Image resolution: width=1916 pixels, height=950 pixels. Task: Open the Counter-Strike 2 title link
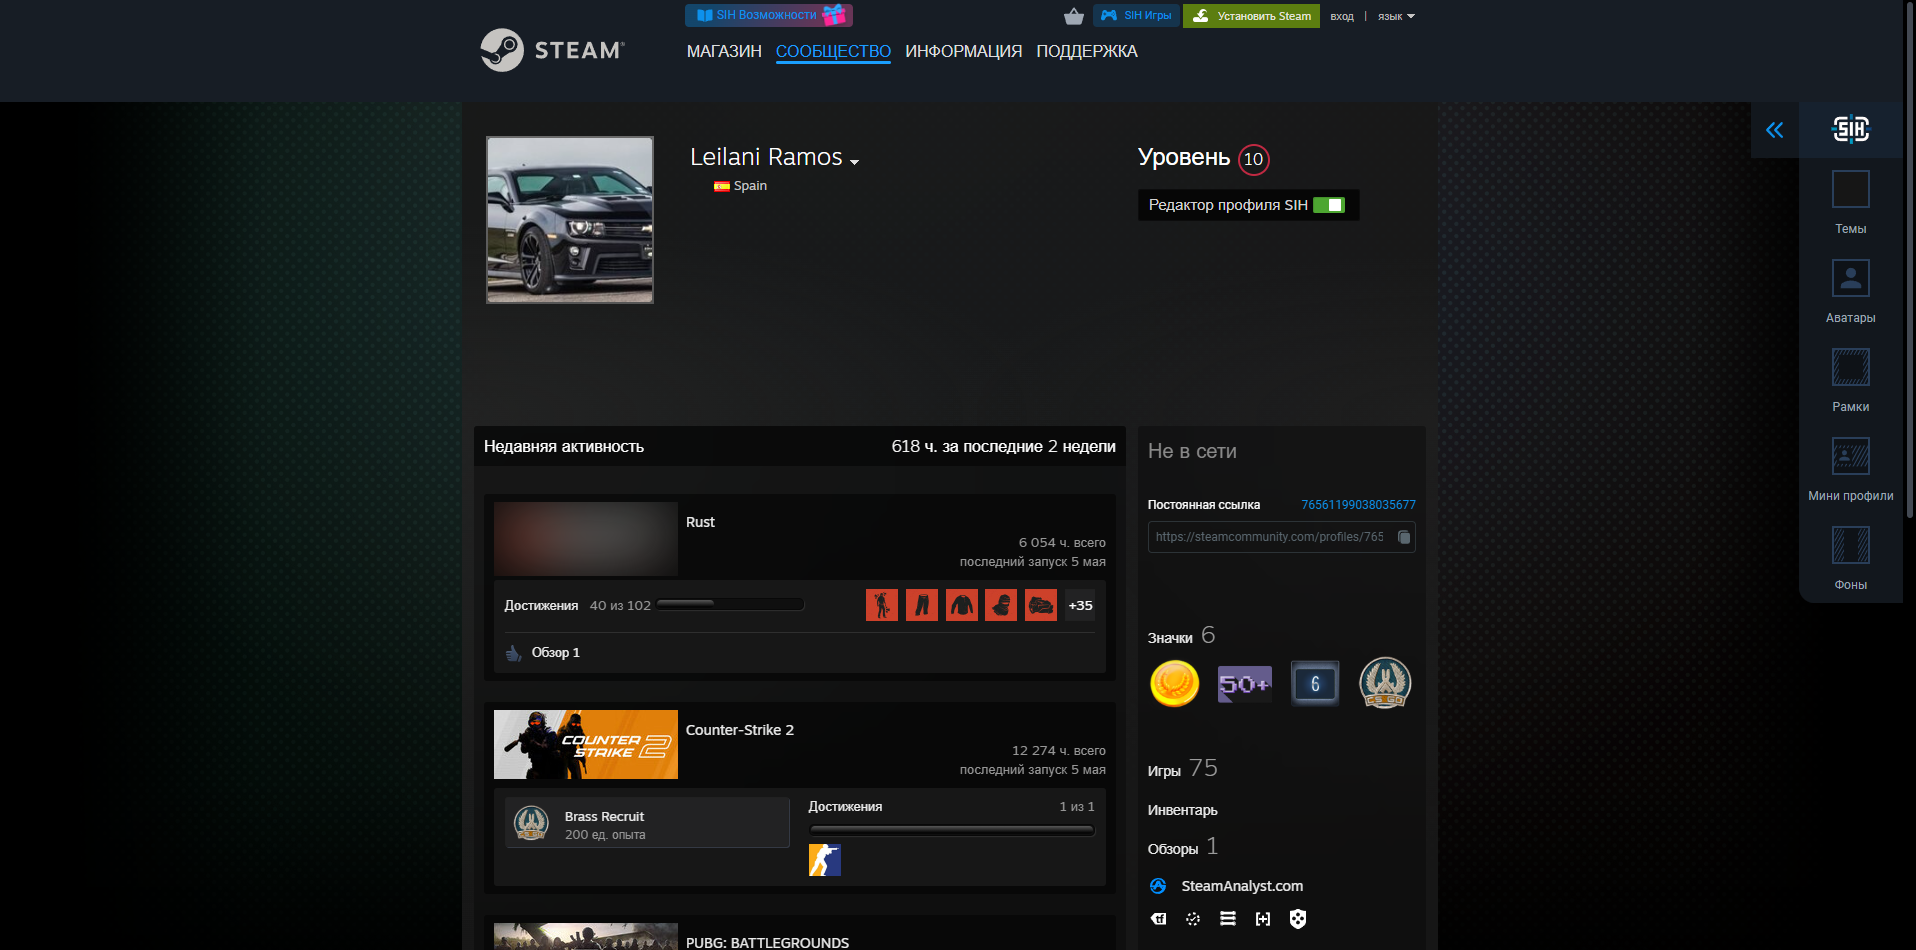(x=740, y=730)
